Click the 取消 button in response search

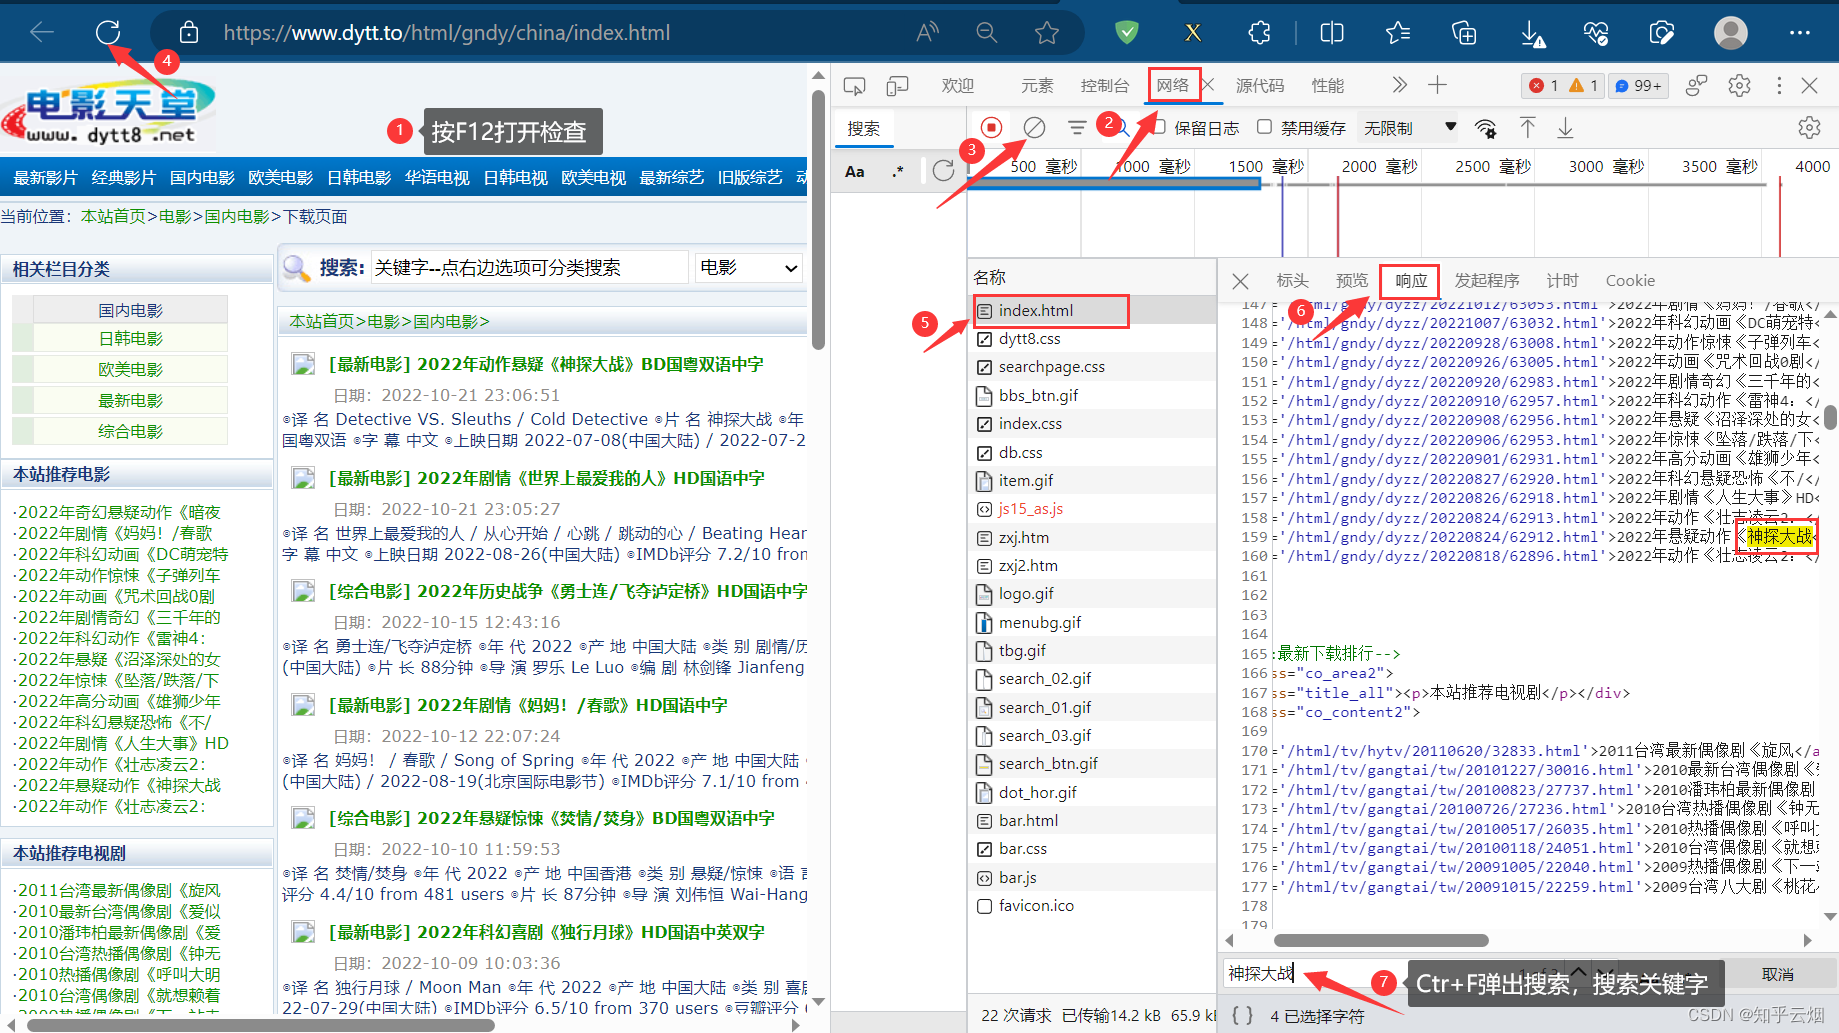coord(1777,975)
